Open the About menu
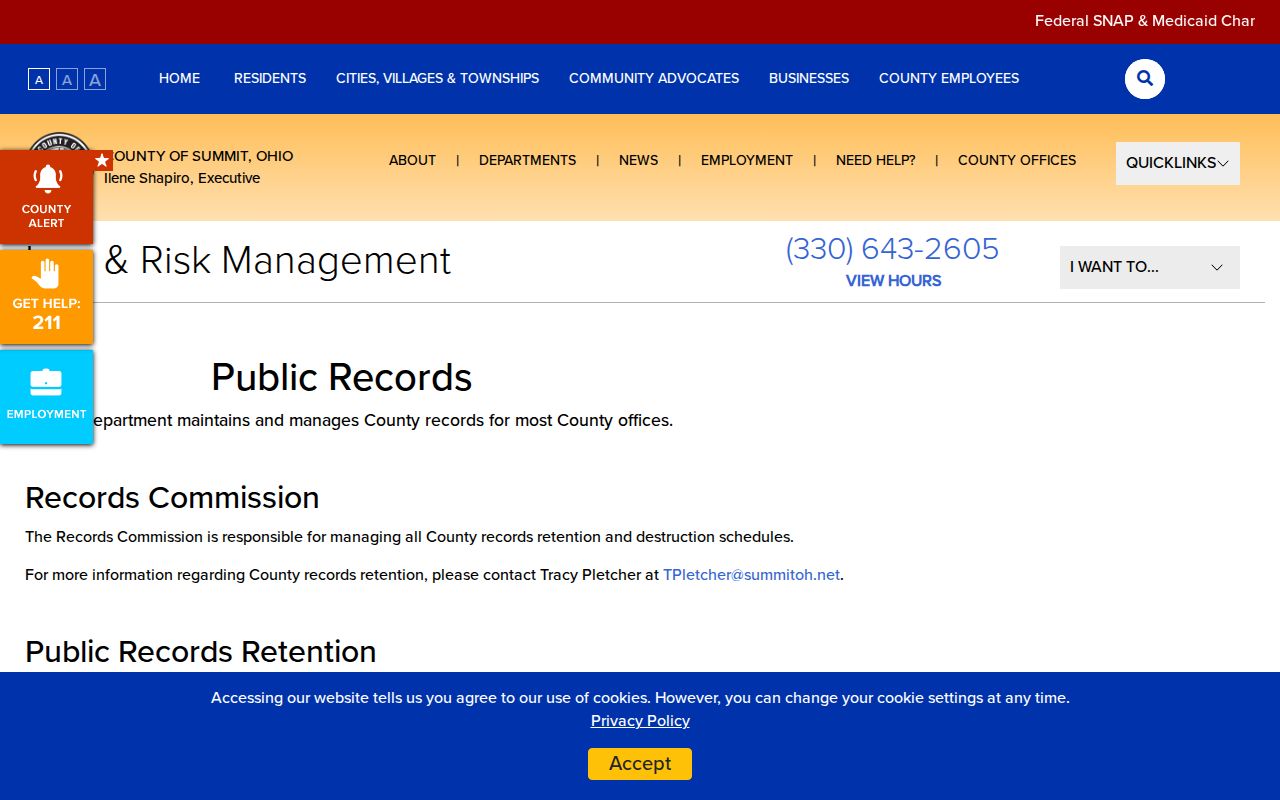Image resolution: width=1280 pixels, height=800 pixels. pyautogui.click(x=412, y=160)
